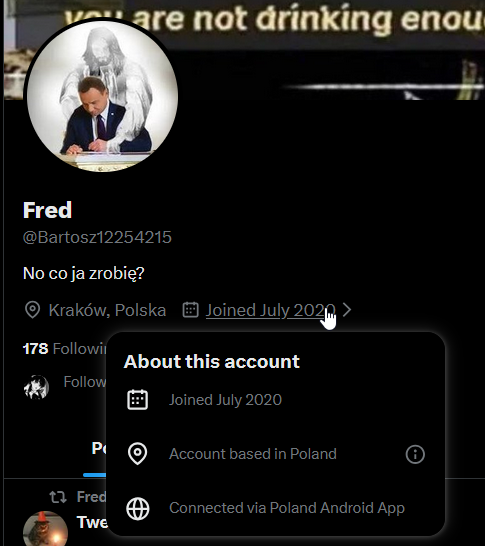485x546 pixels.
Task: Click the globe icon next to Connected via
Action: coord(138,509)
